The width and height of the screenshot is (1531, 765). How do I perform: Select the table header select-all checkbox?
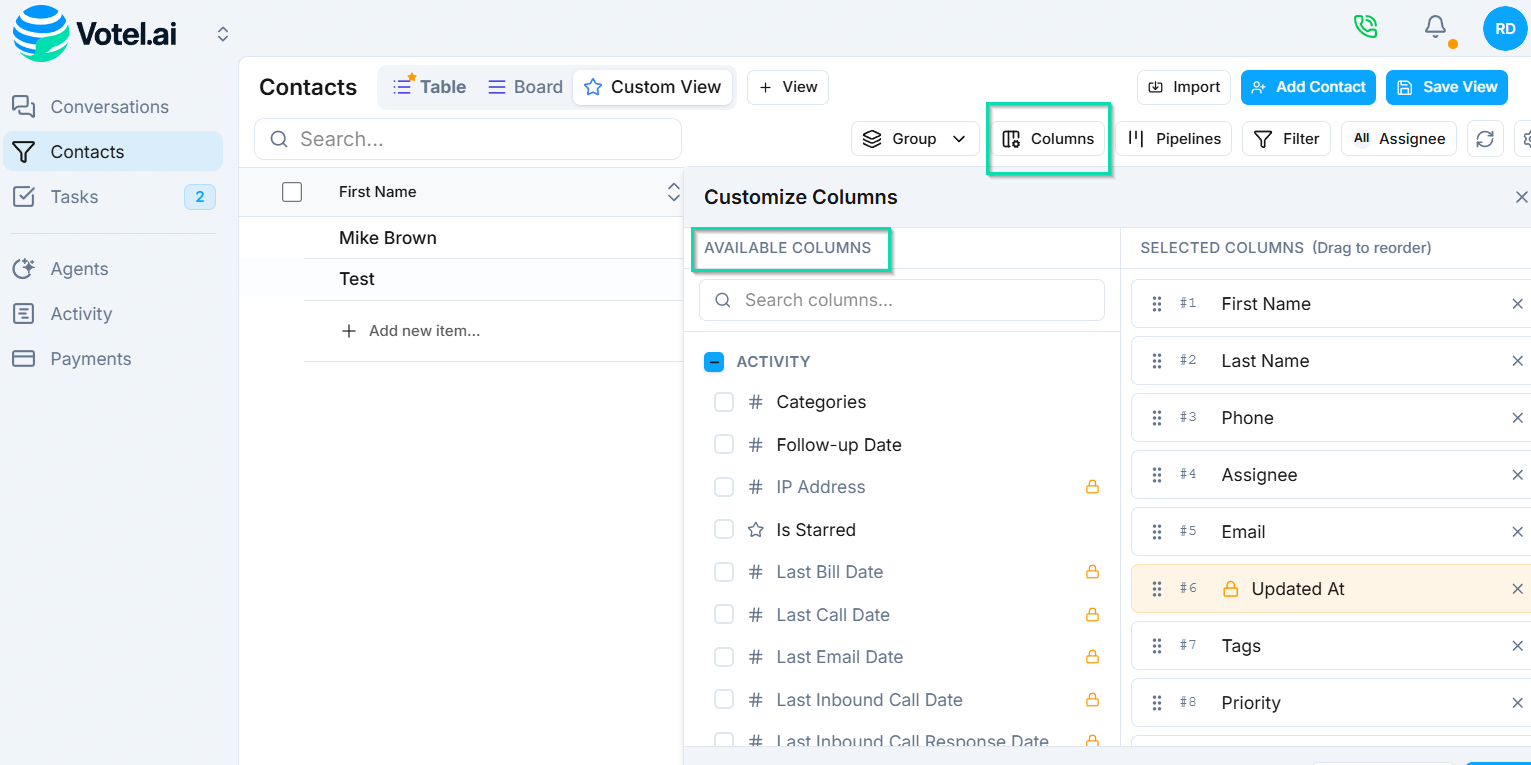coord(292,192)
